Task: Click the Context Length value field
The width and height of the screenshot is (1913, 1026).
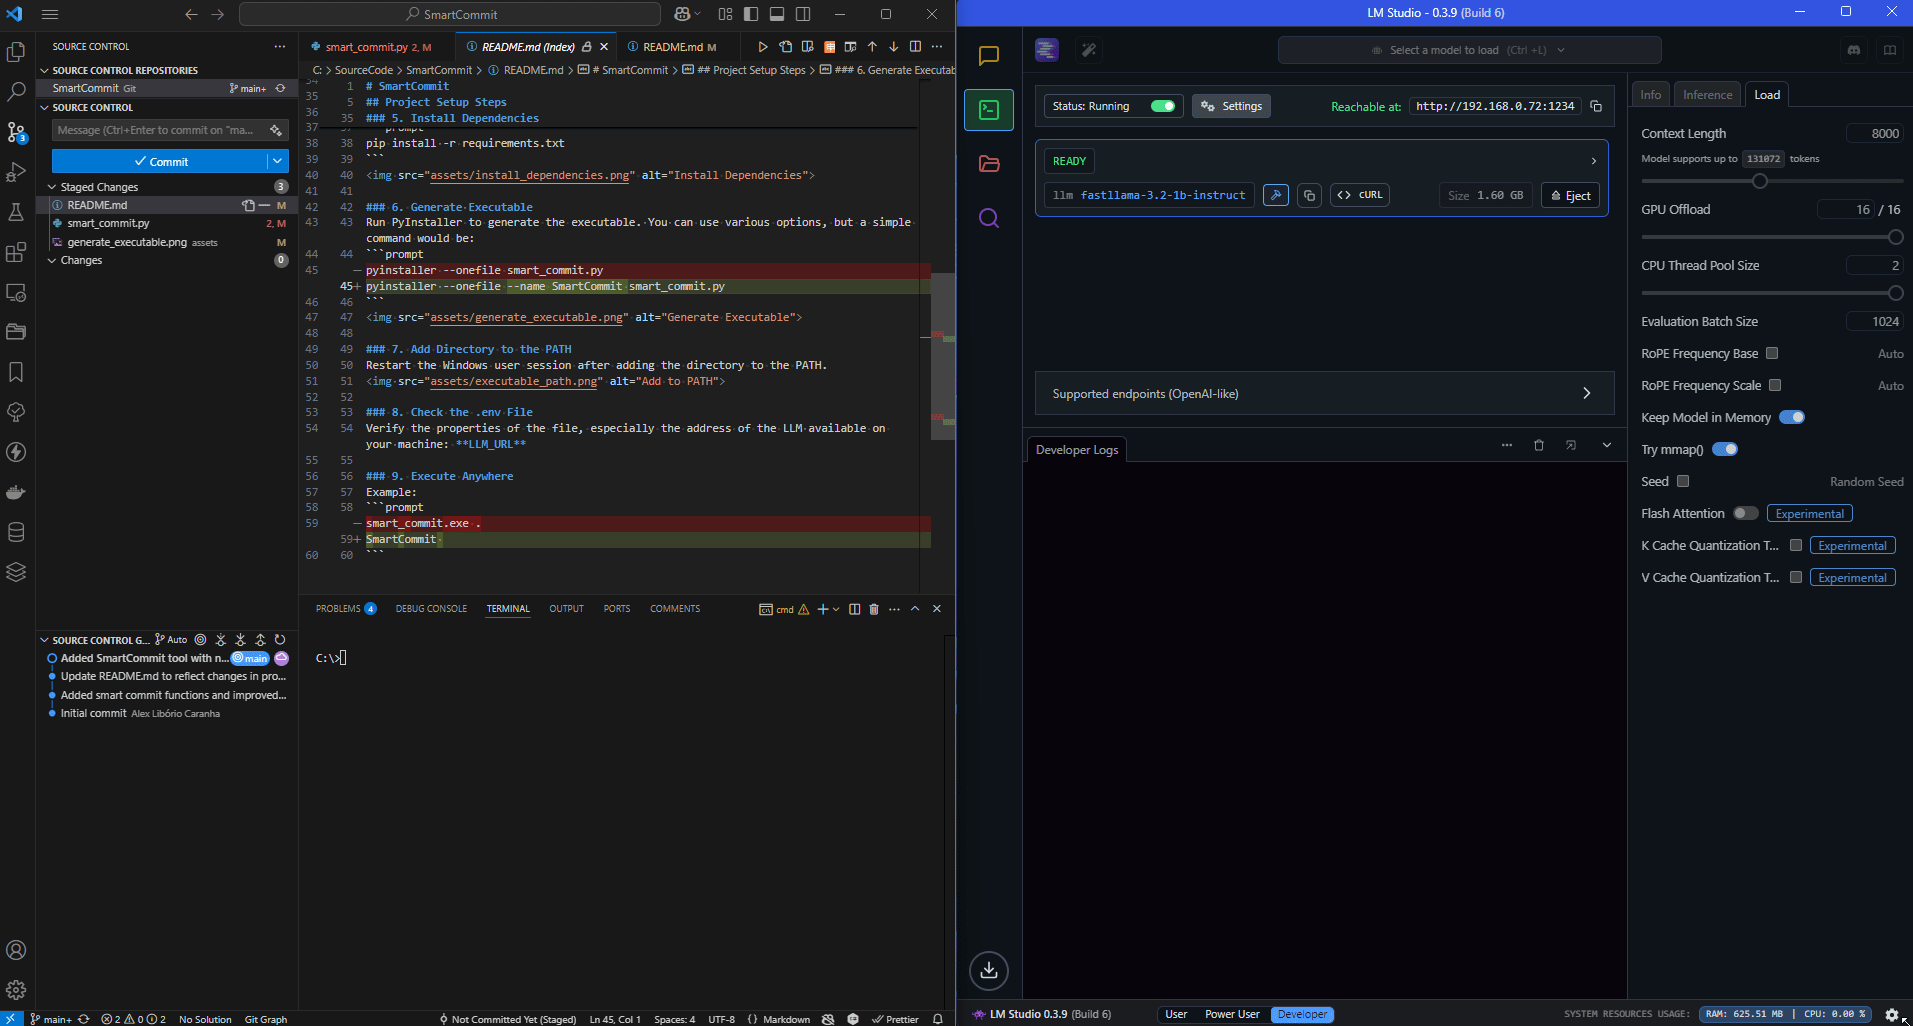Action: coord(1874,134)
